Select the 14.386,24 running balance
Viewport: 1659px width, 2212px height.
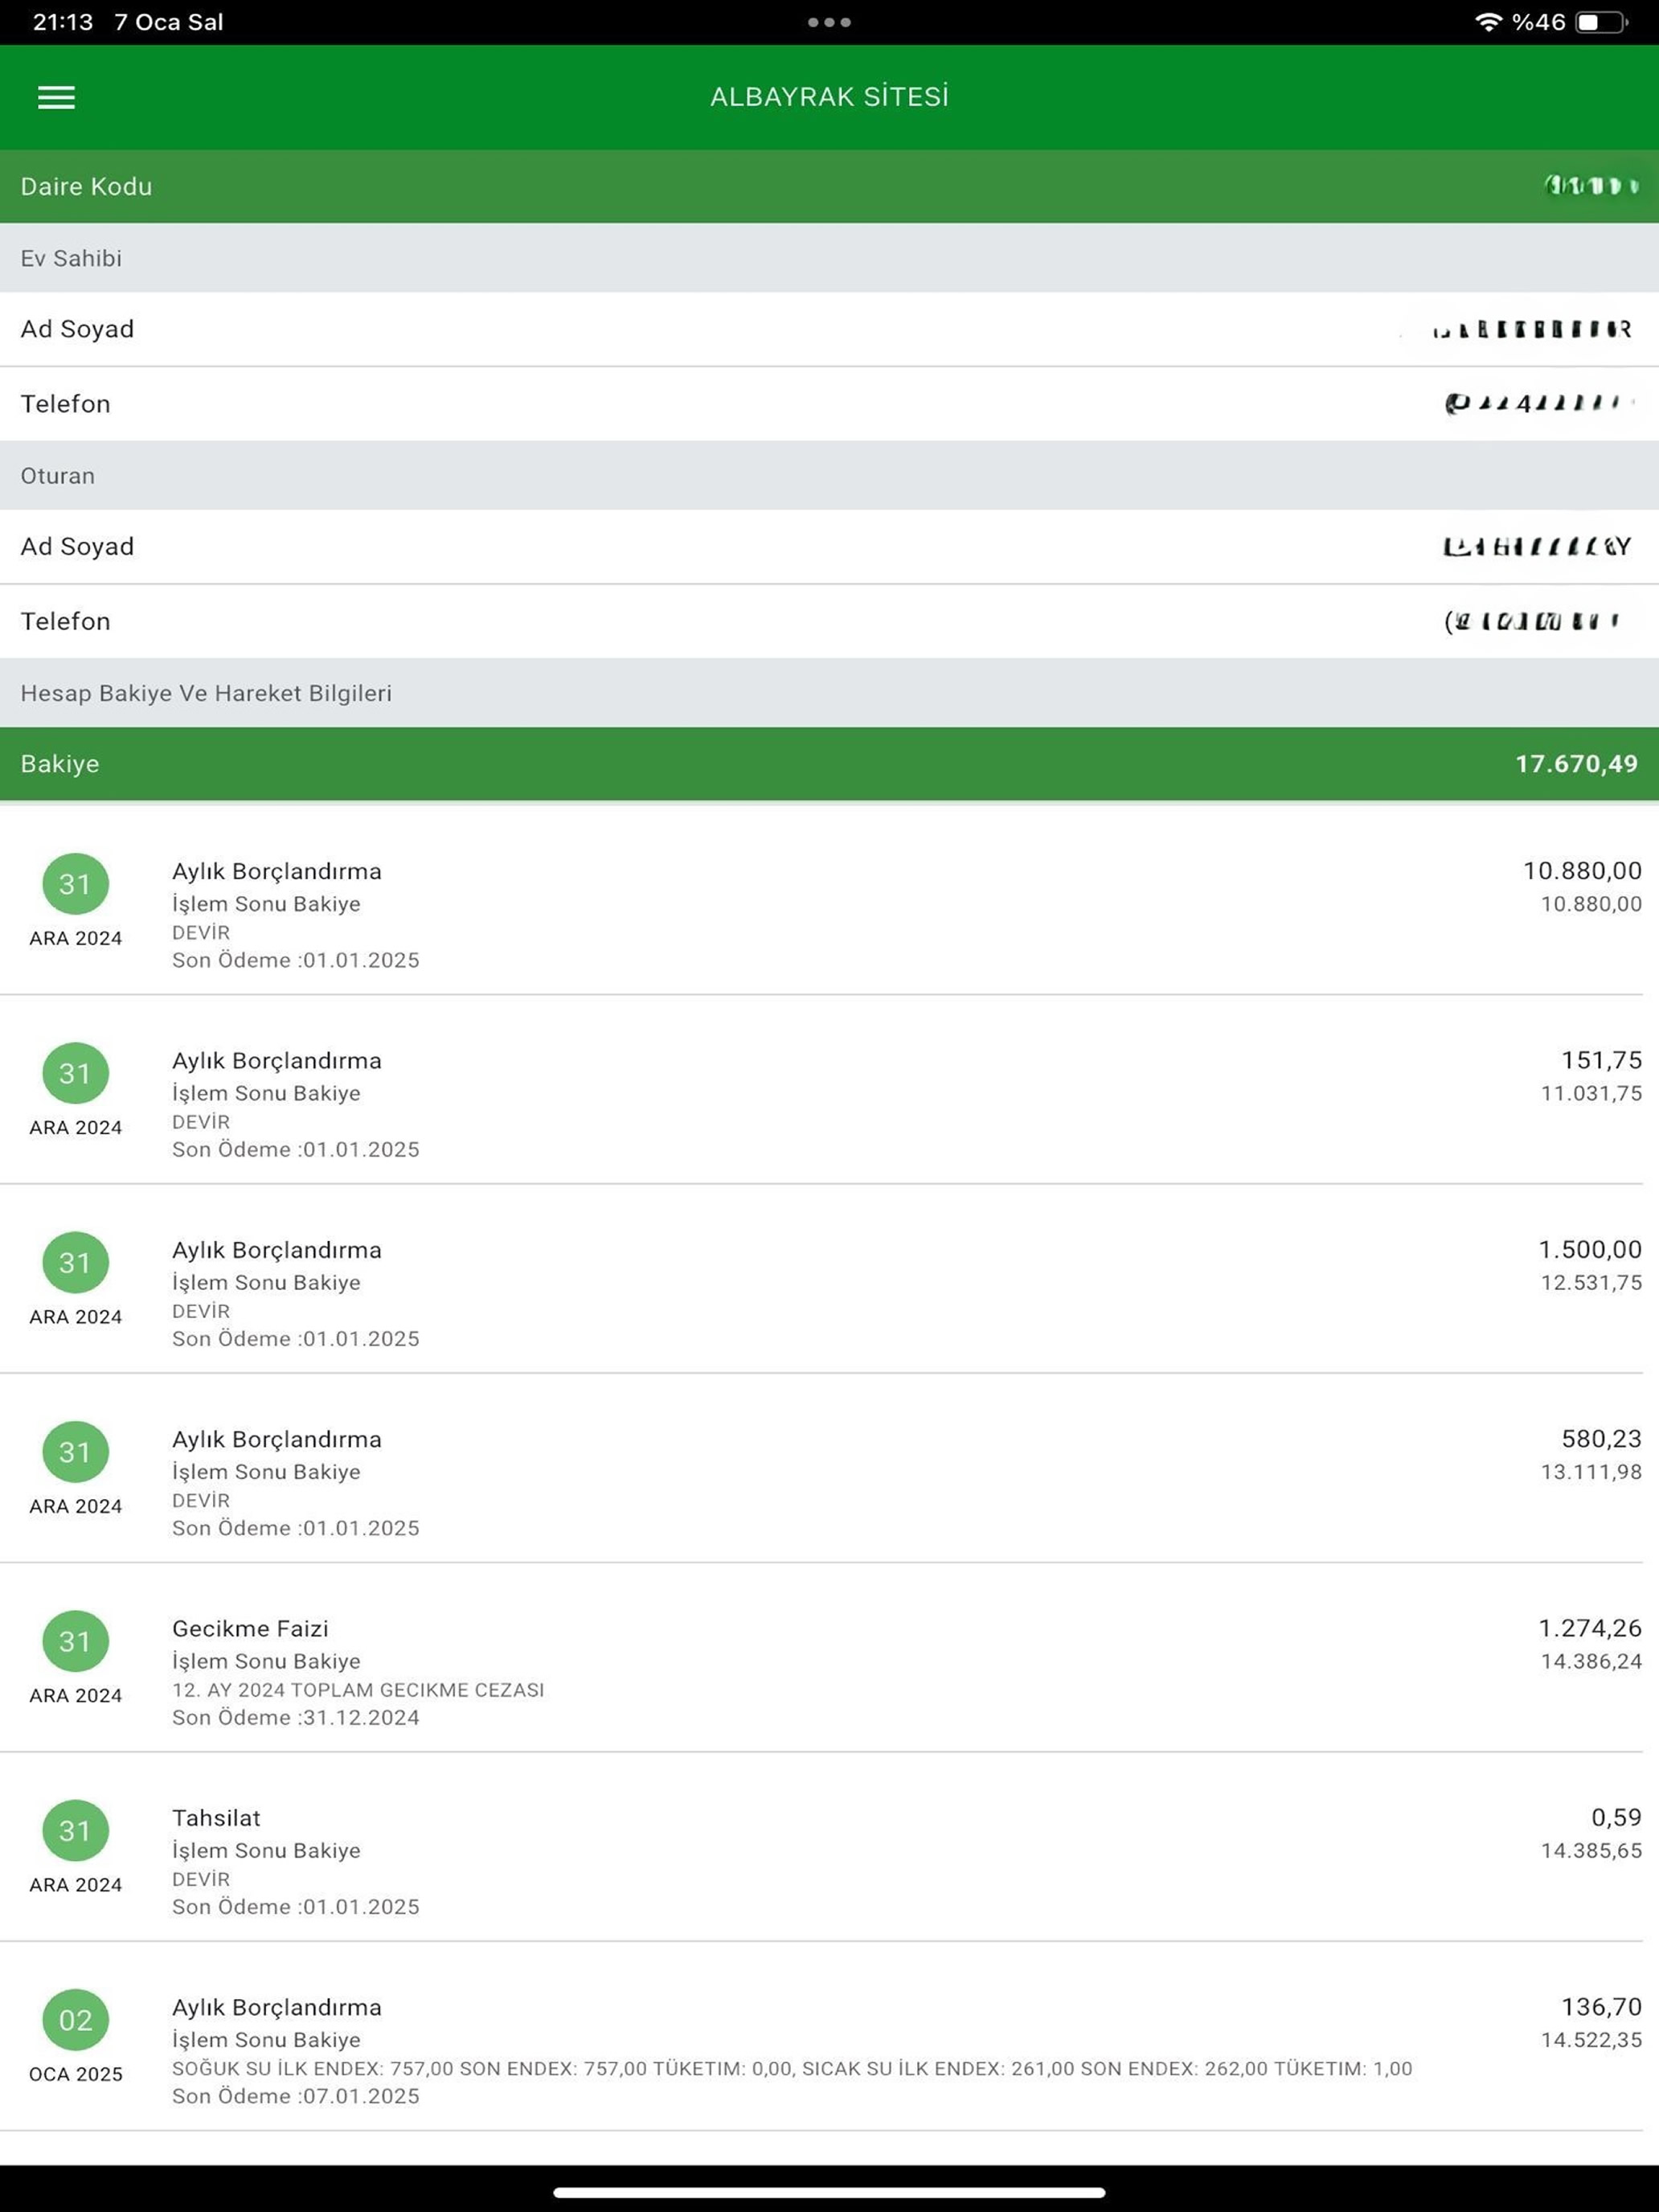[1591, 1661]
